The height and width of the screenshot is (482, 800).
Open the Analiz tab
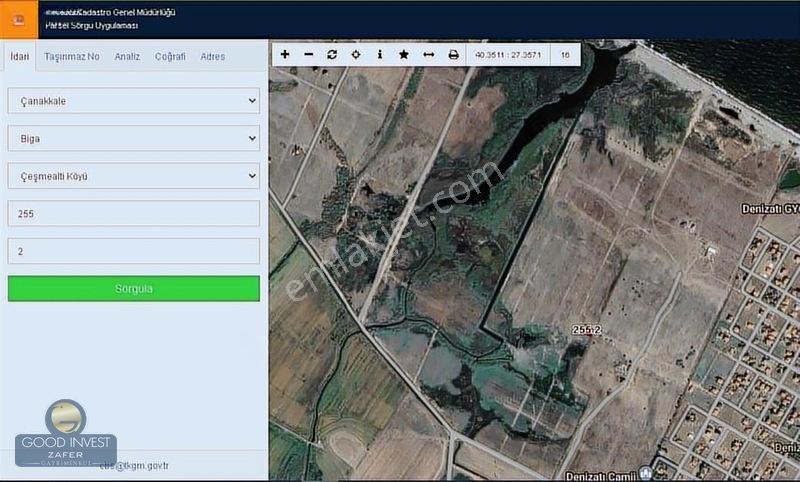pos(127,57)
